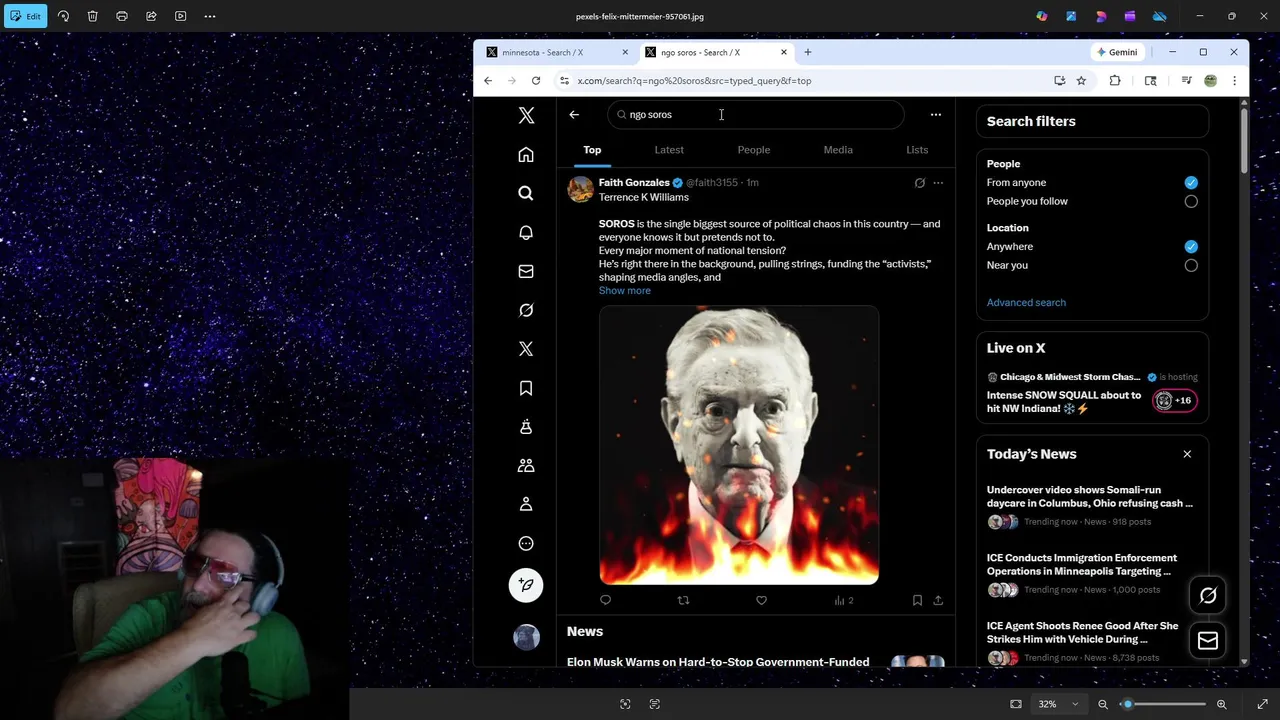Click the scan text icon in bottom bar
Image resolution: width=1280 pixels, height=720 pixels.
click(x=655, y=704)
